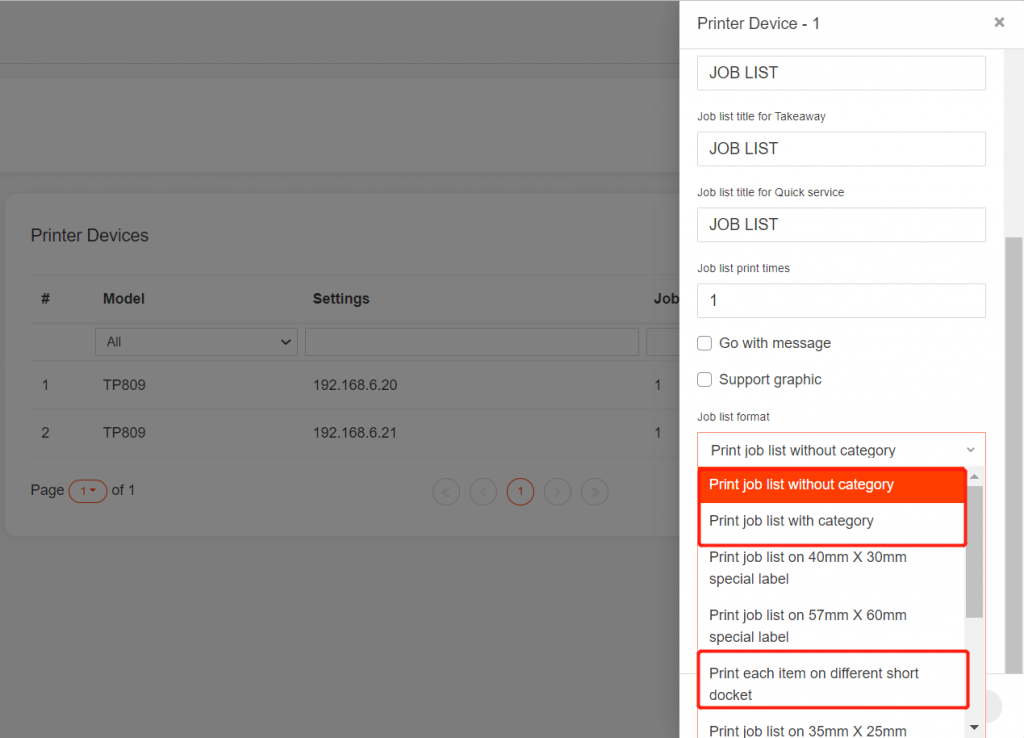Select printer row with 192.168.6.21

tap(355, 433)
